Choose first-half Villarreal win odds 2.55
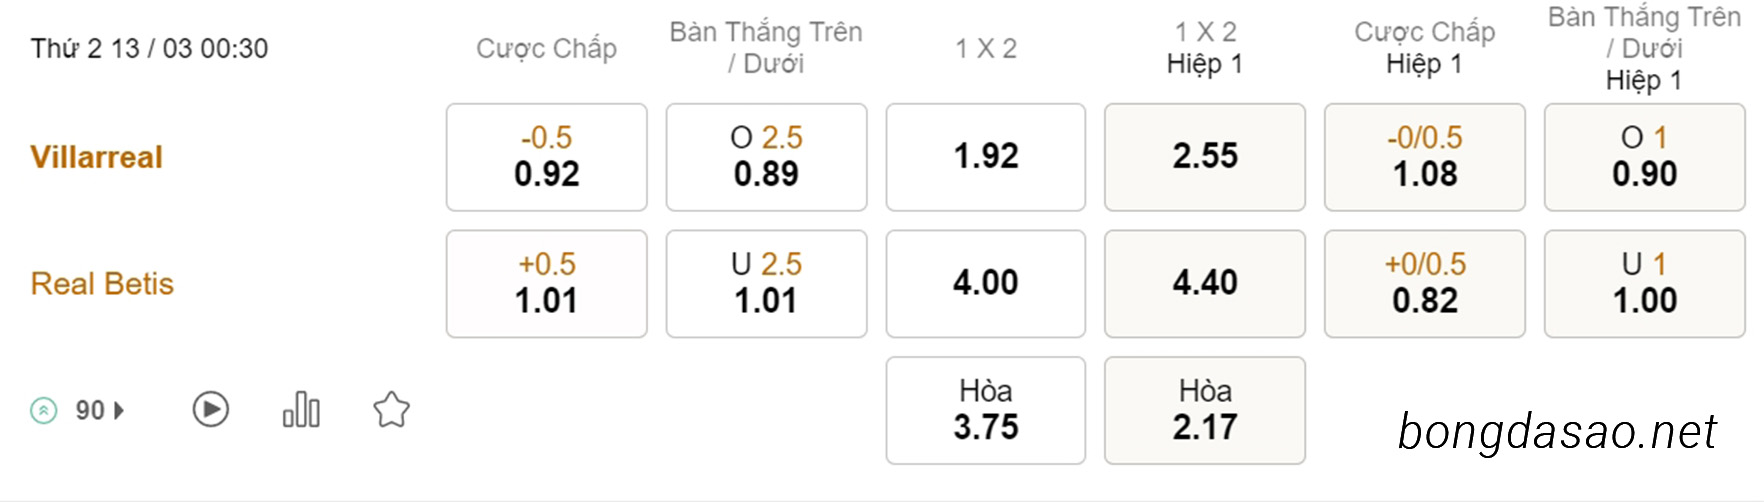 point(1205,157)
